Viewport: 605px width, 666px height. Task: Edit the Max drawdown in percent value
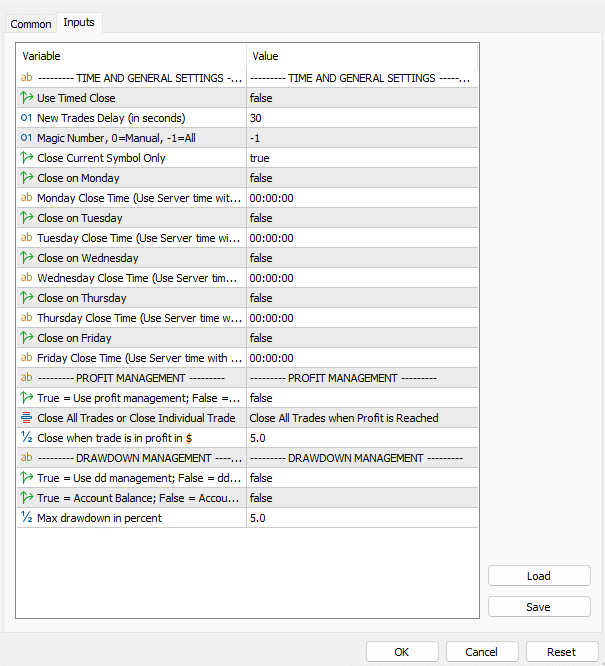click(x=362, y=518)
